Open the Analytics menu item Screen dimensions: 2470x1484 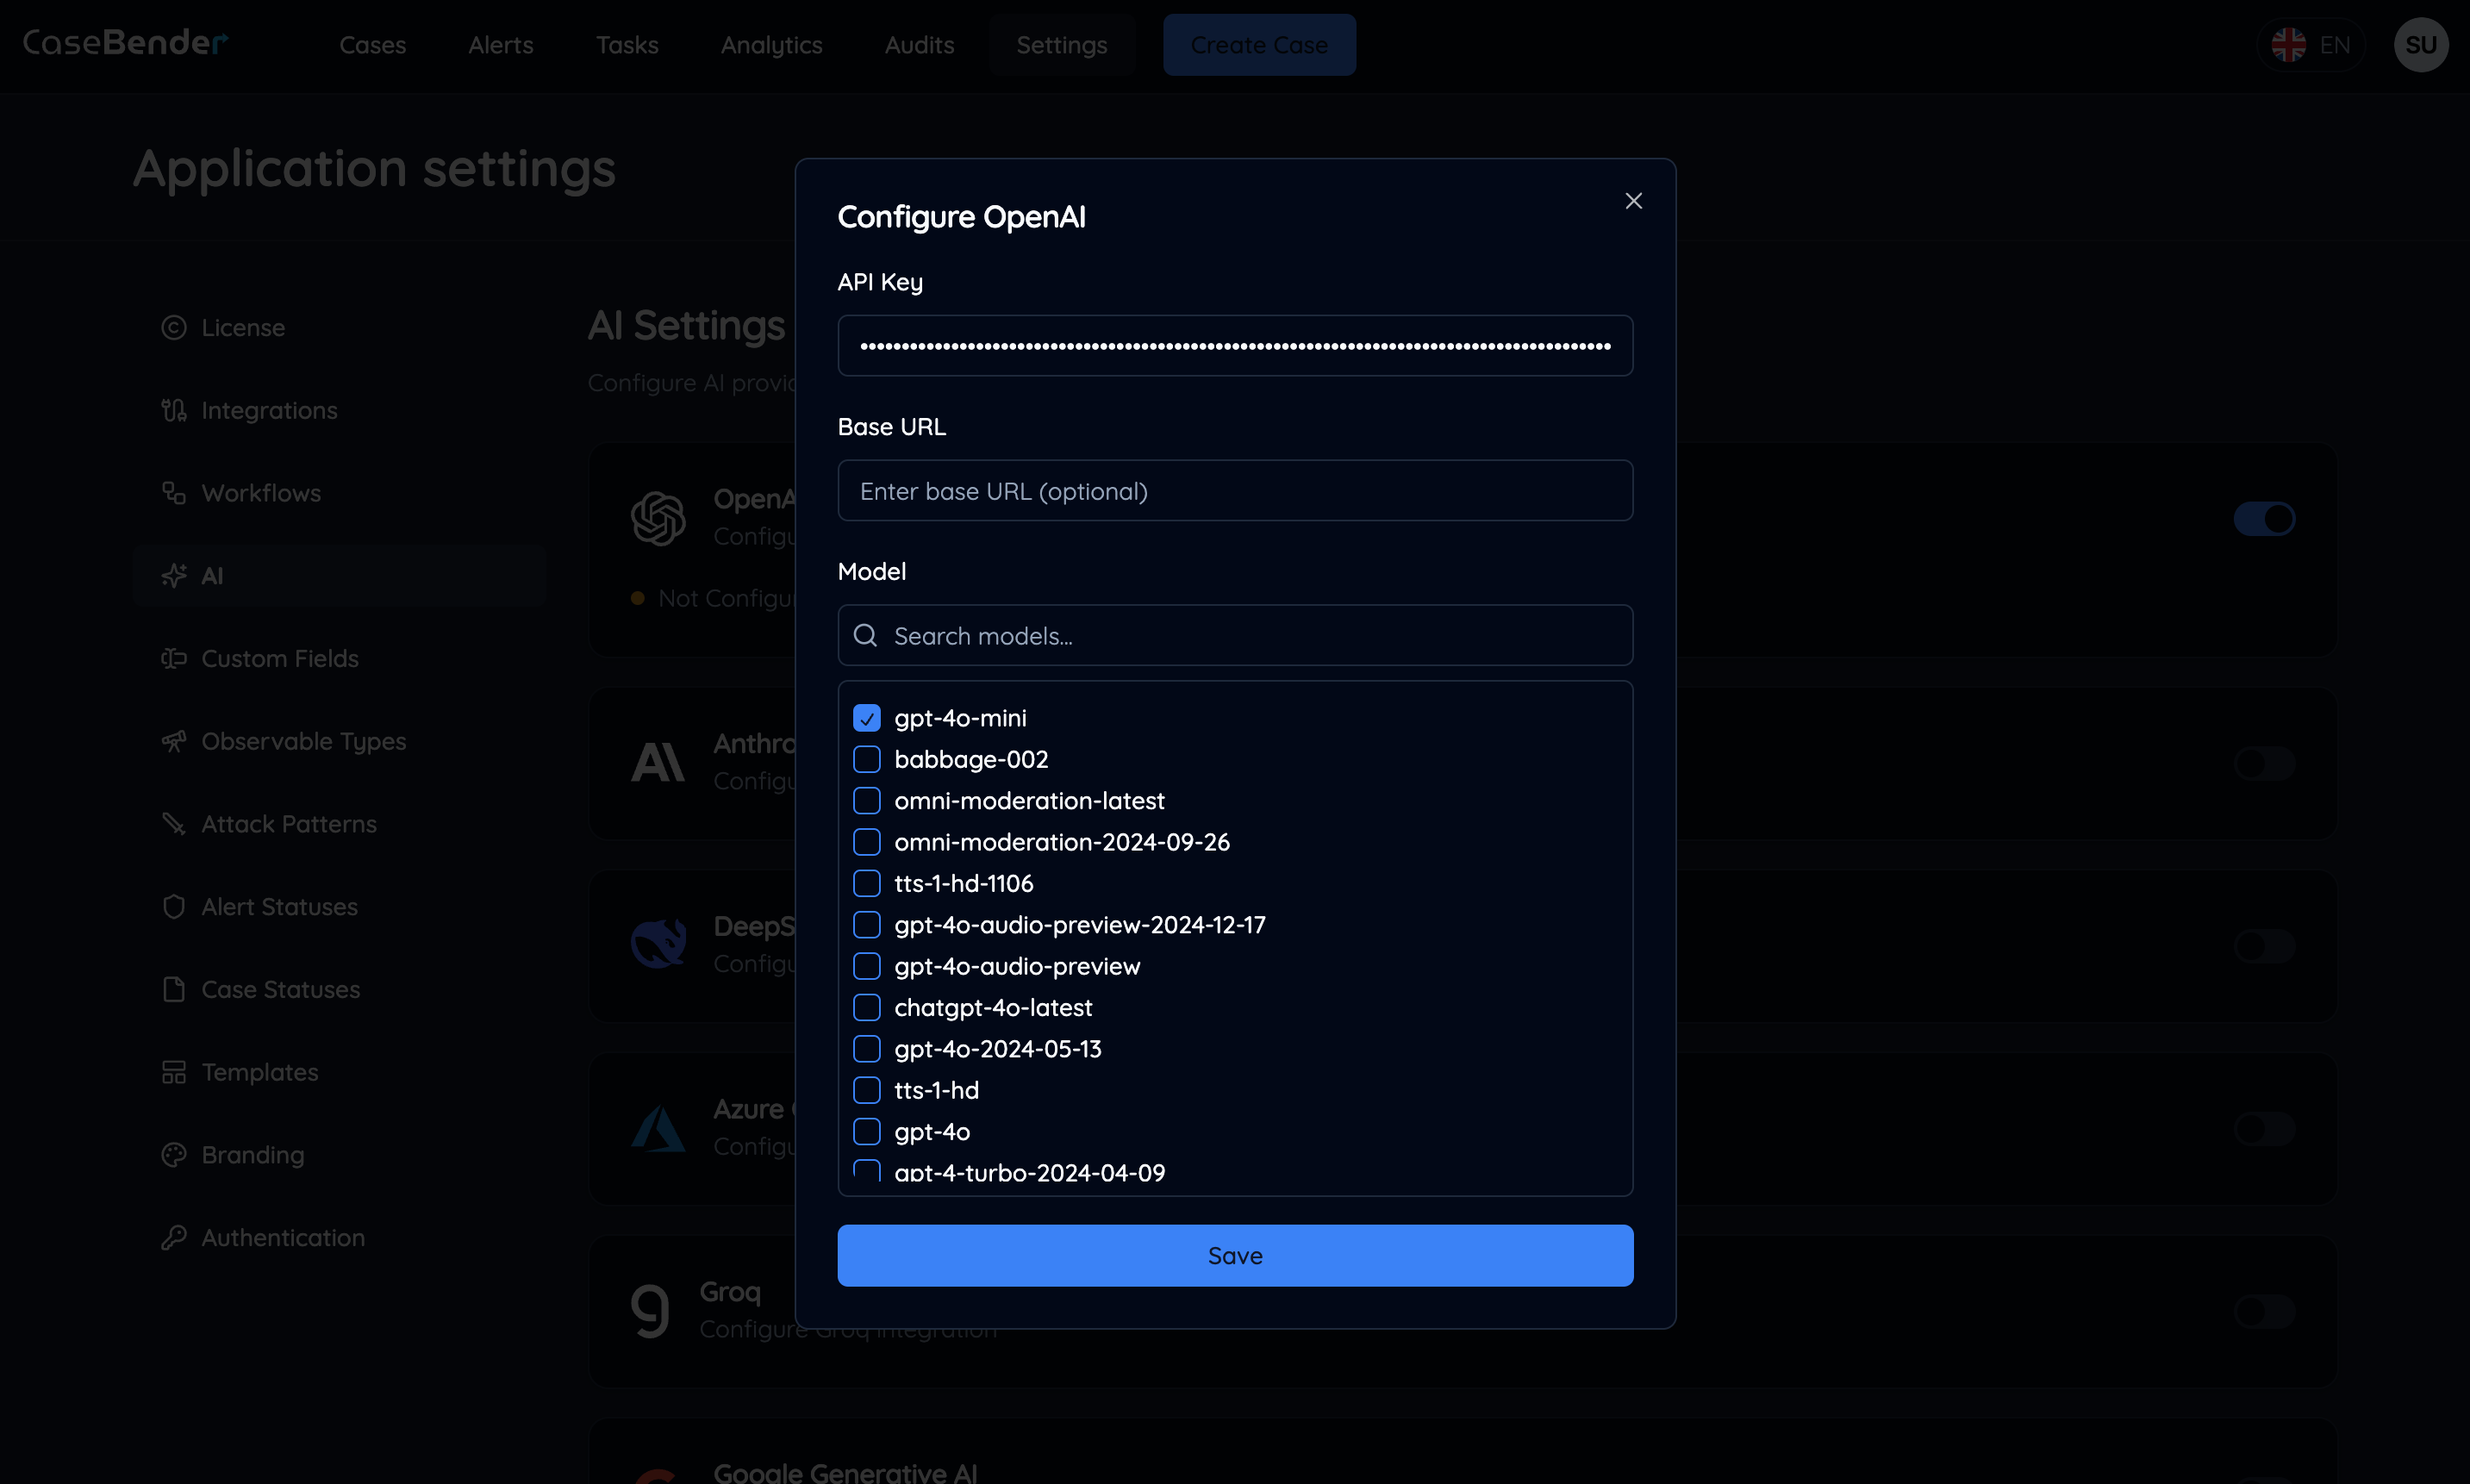pyautogui.click(x=771, y=45)
